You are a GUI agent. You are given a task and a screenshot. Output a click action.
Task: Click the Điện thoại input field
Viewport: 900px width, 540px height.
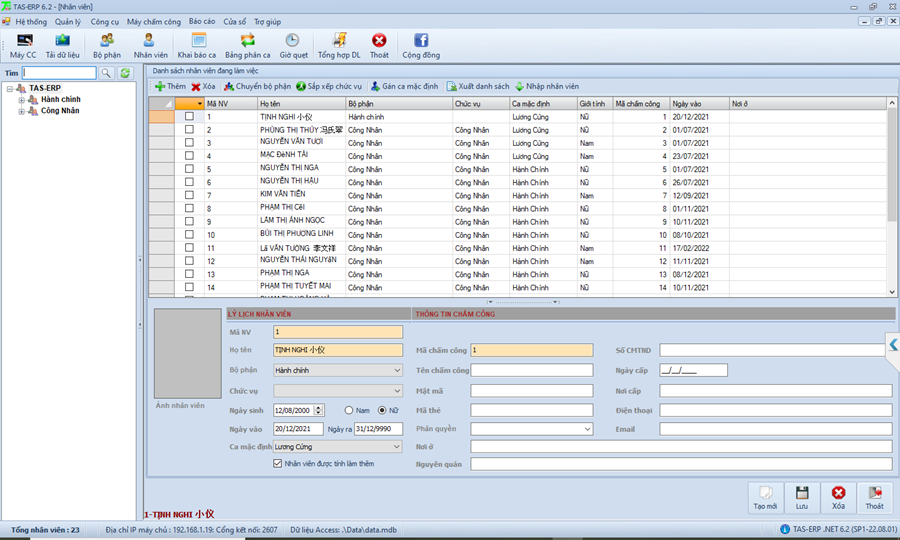pyautogui.click(x=775, y=410)
